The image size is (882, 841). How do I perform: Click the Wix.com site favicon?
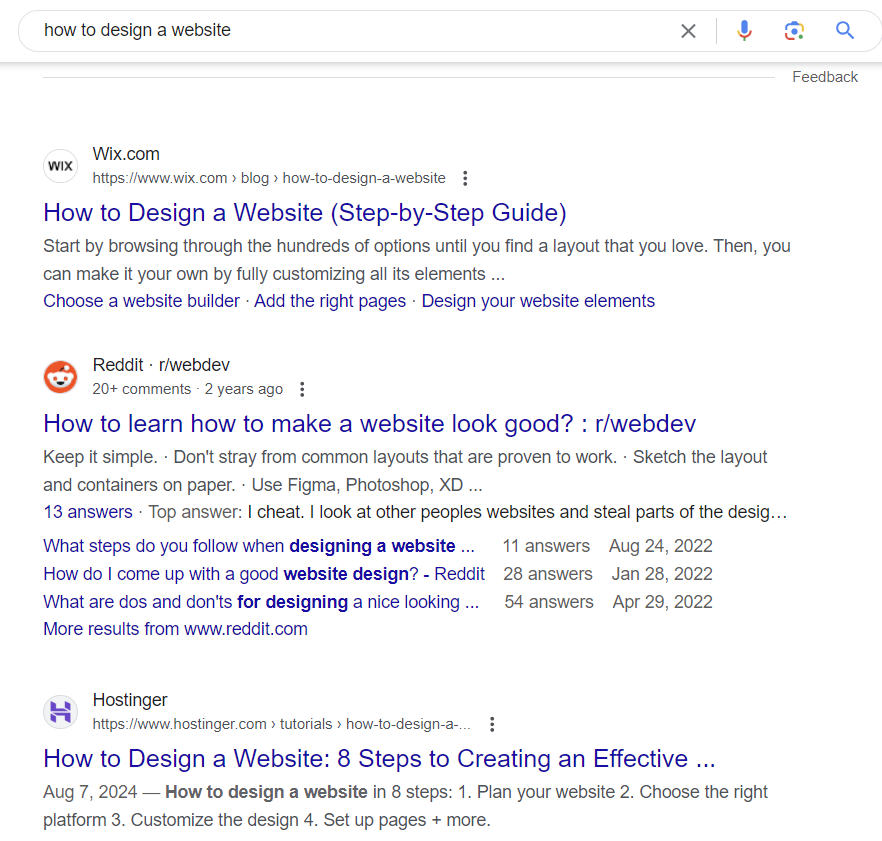[60, 165]
